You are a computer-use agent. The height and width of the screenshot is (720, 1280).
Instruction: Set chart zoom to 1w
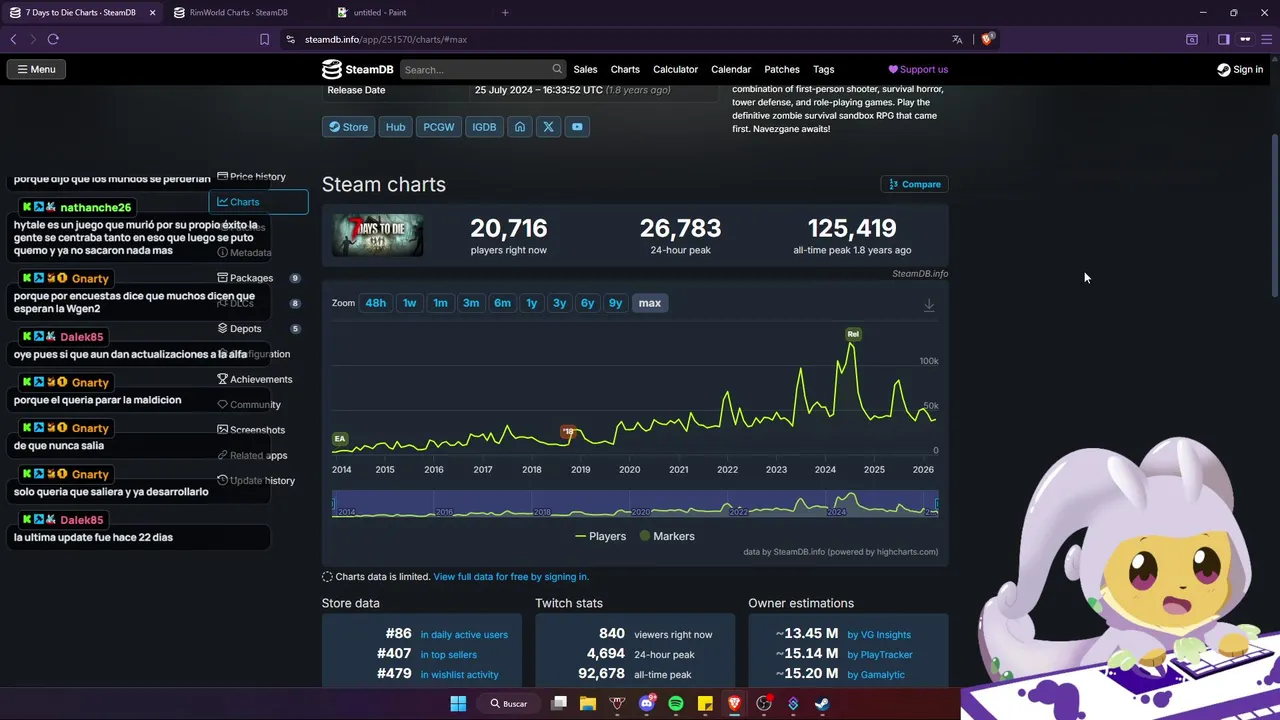point(409,303)
